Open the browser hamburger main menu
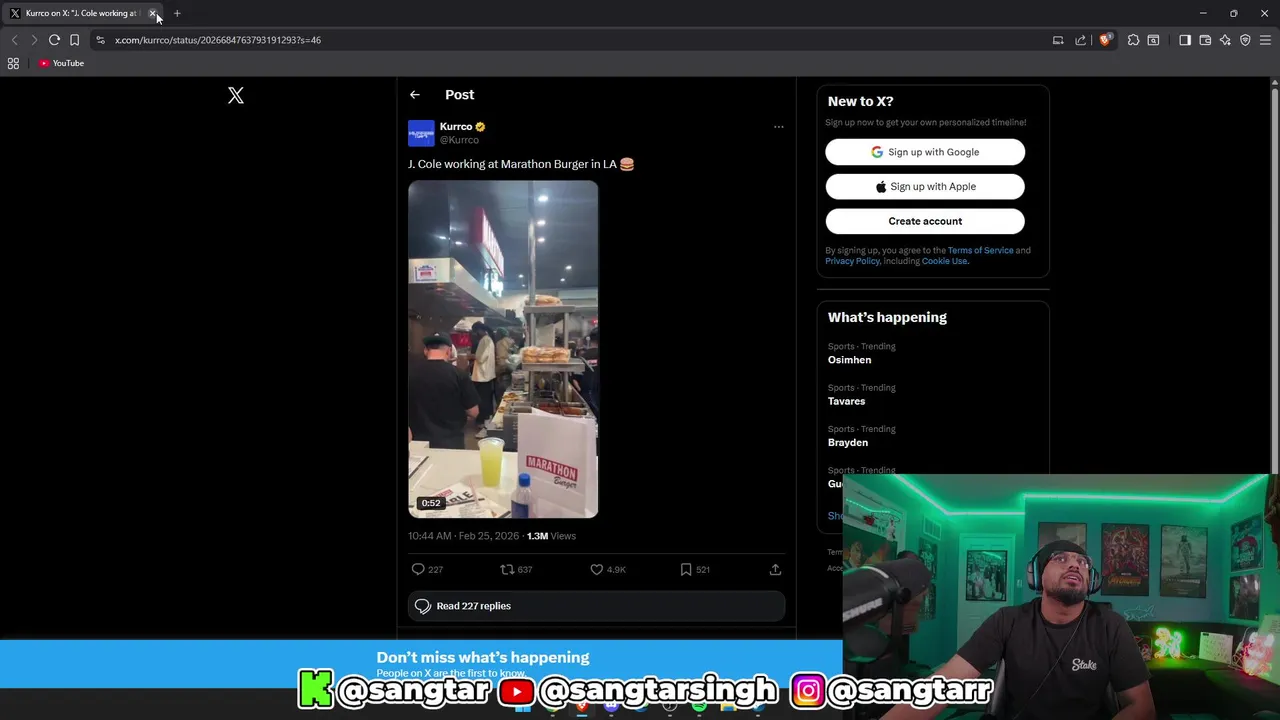The height and width of the screenshot is (720, 1280). coord(1265,40)
